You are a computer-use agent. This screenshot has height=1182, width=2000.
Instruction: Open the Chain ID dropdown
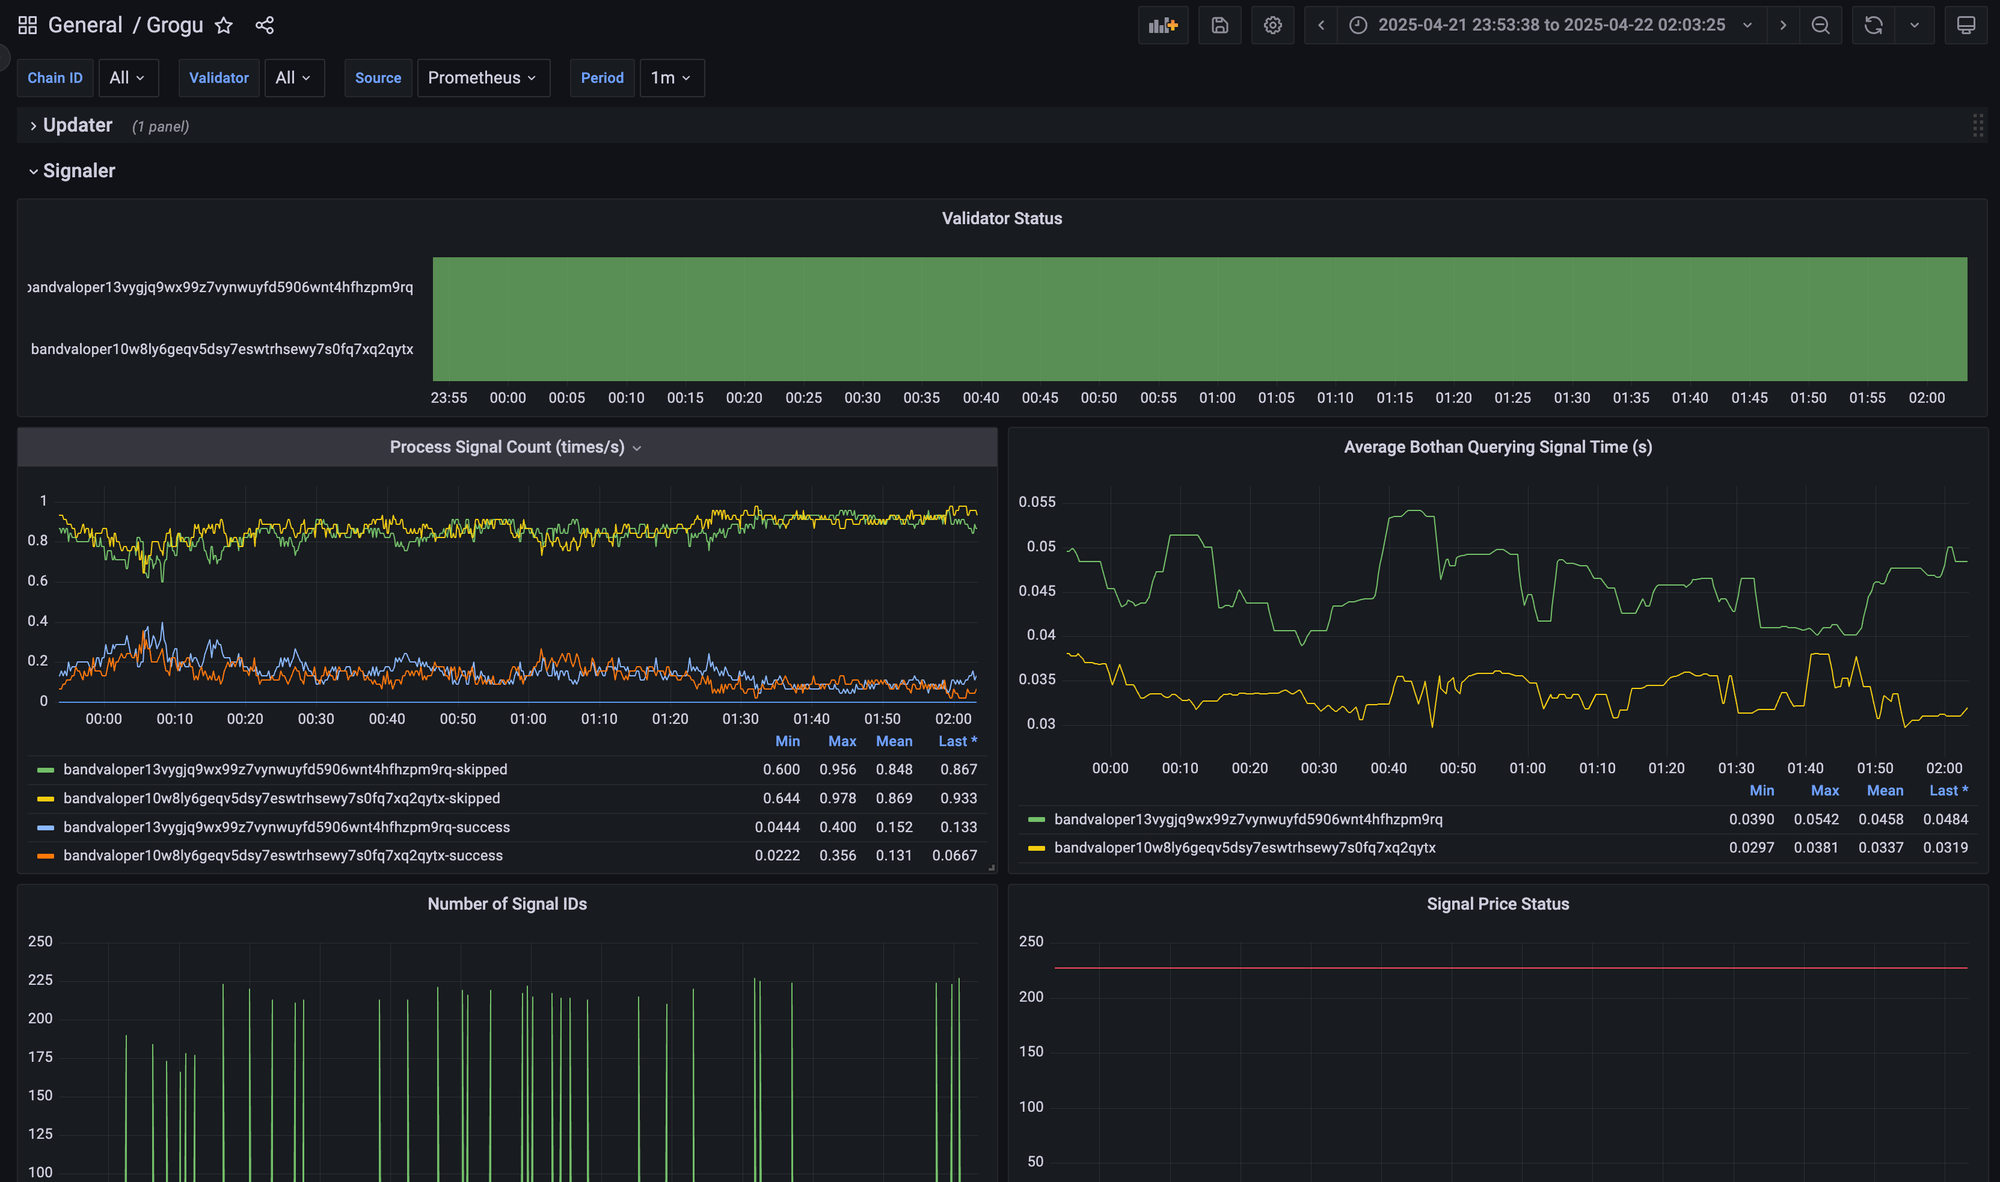(x=128, y=78)
